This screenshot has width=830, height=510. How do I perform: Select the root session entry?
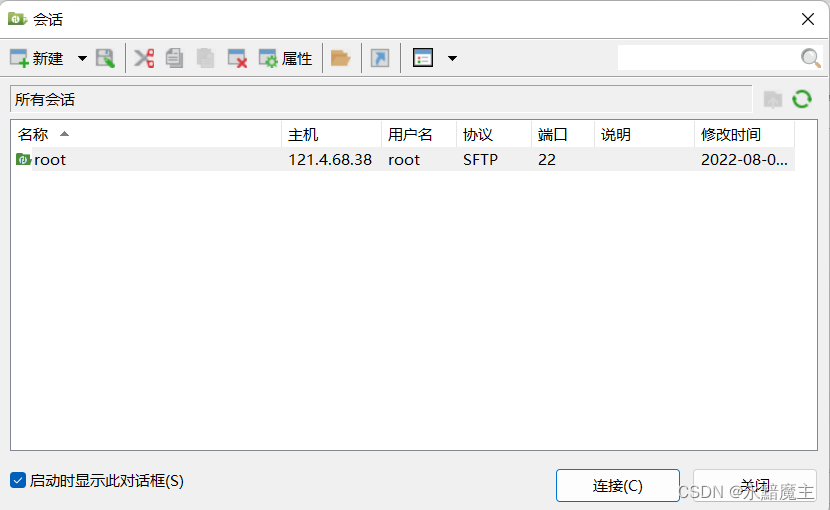[x=403, y=159]
